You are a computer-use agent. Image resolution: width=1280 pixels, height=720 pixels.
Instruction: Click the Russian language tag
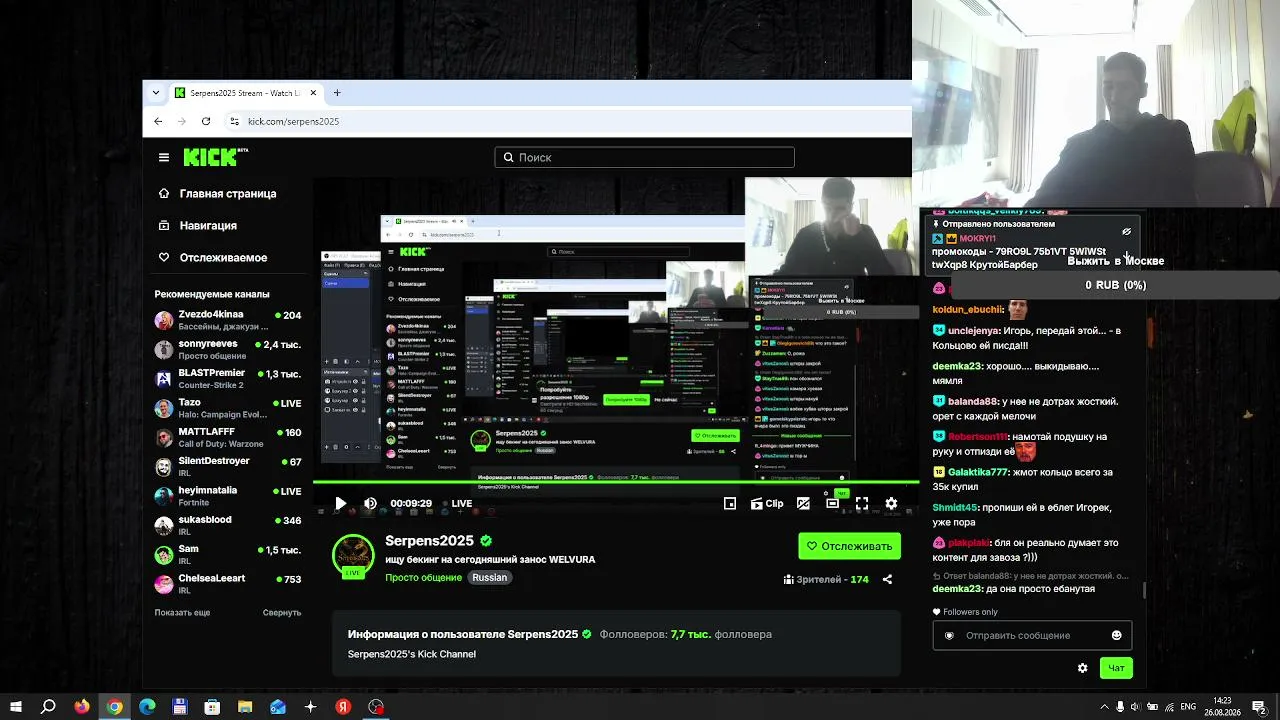click(490, 578)
